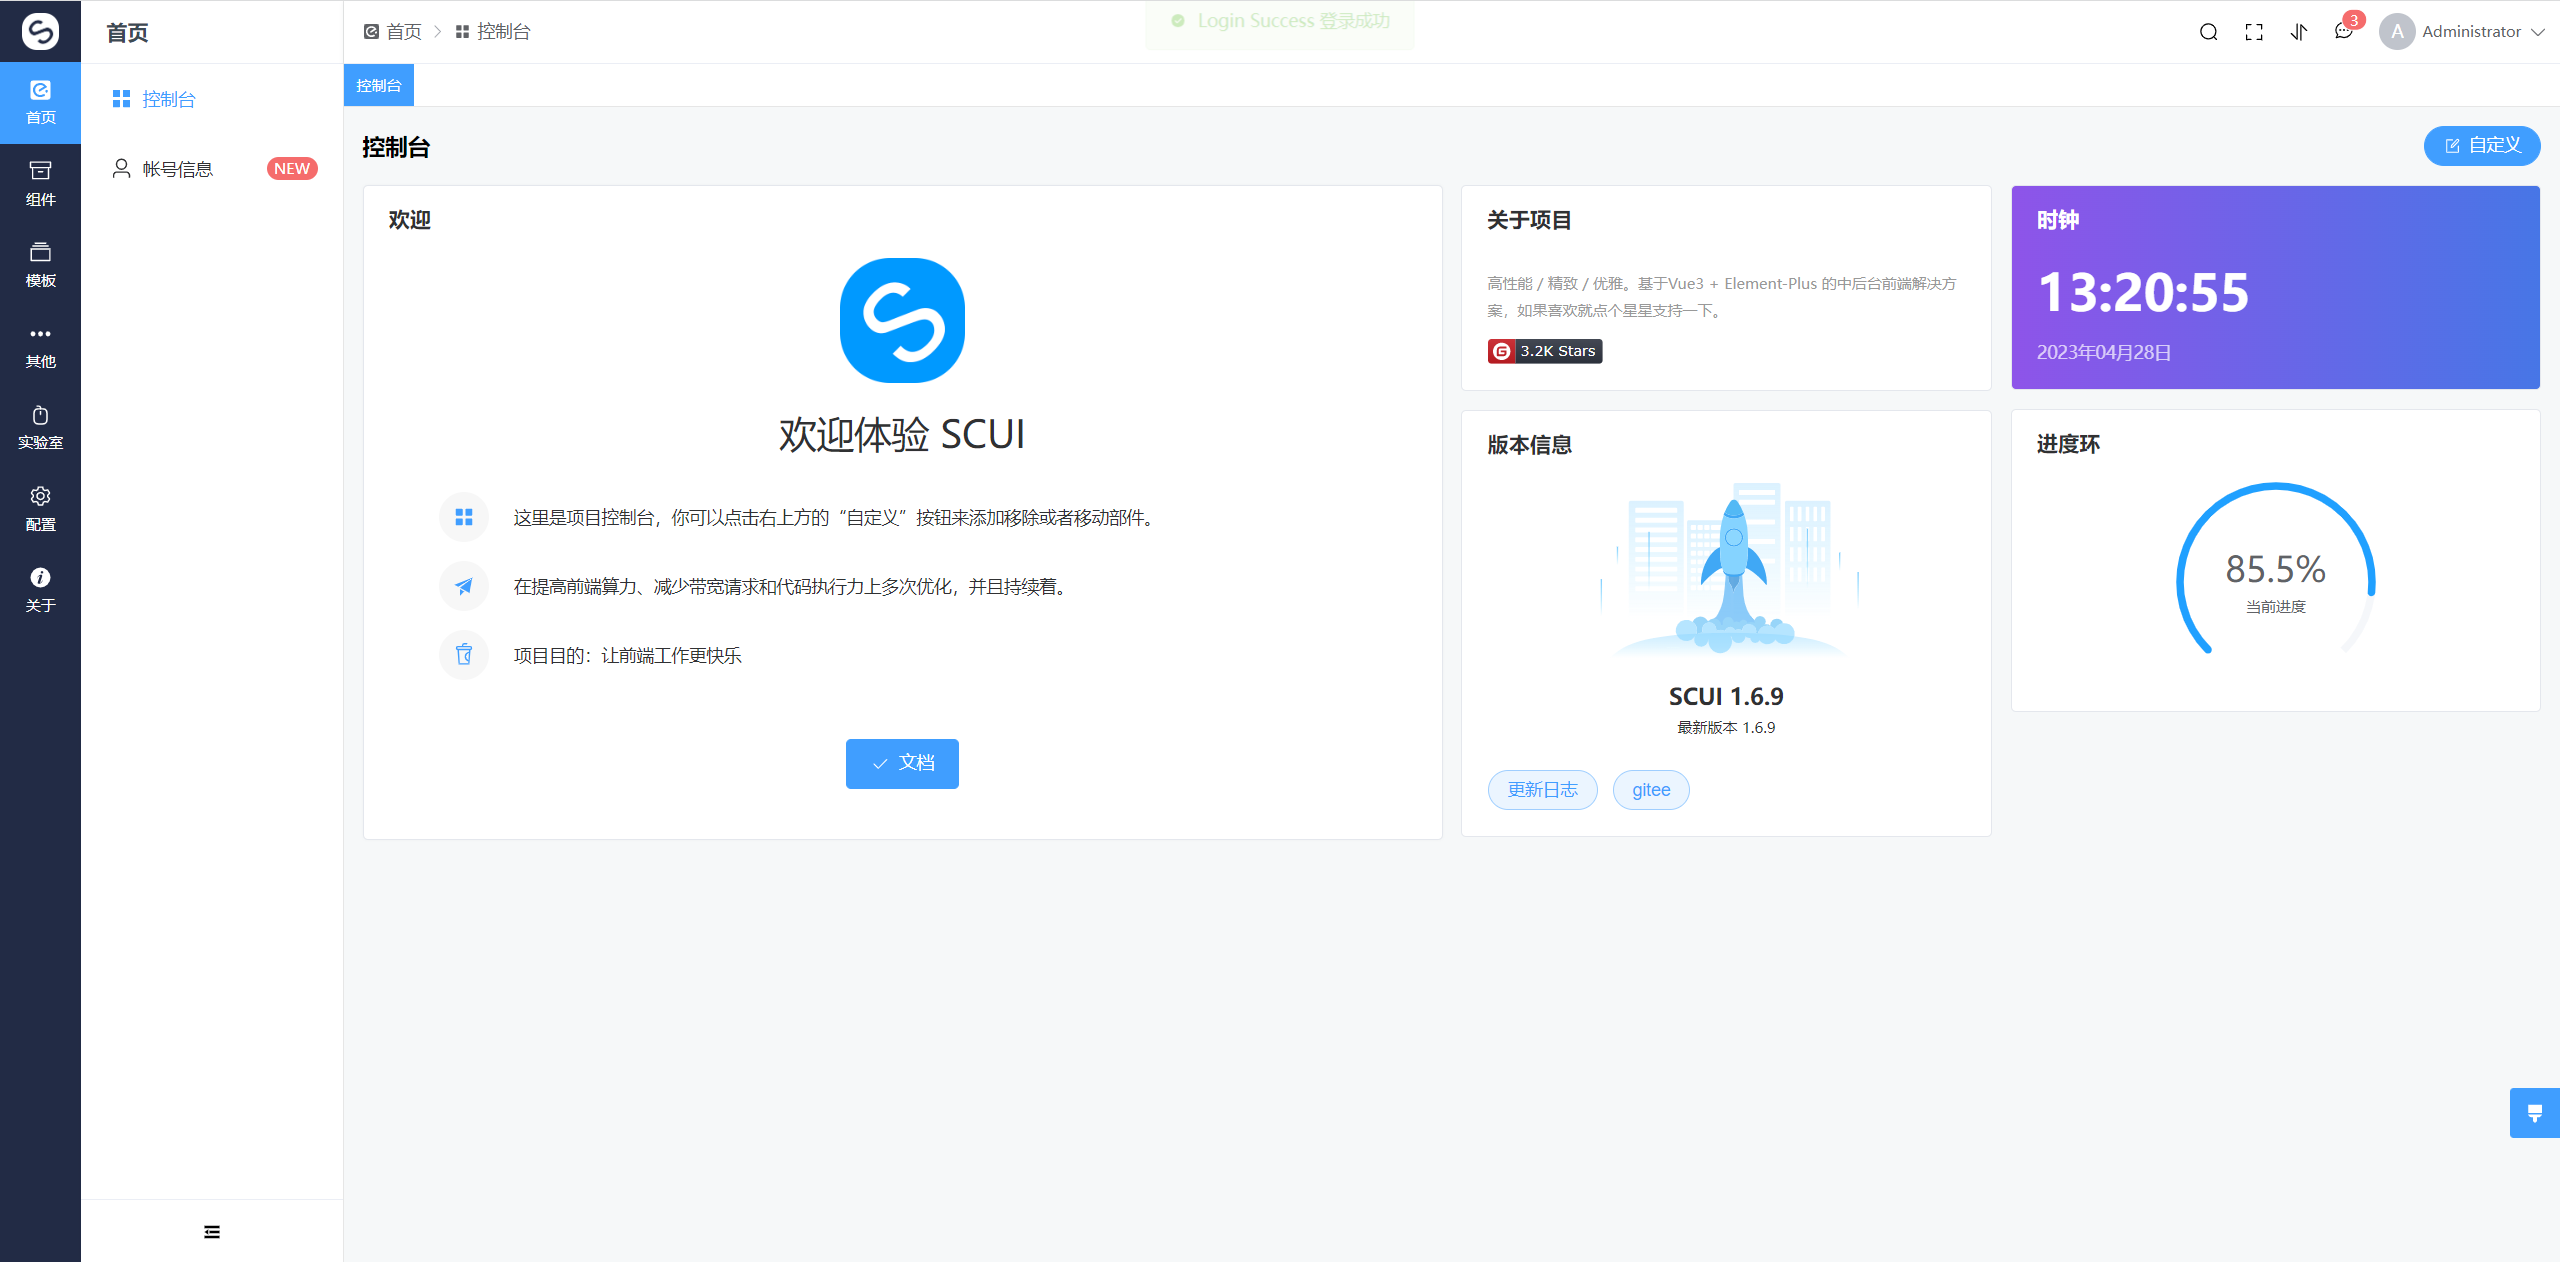
Task: Click the rocket illustration in 版本信息
Action: (x=1730, y=570)
